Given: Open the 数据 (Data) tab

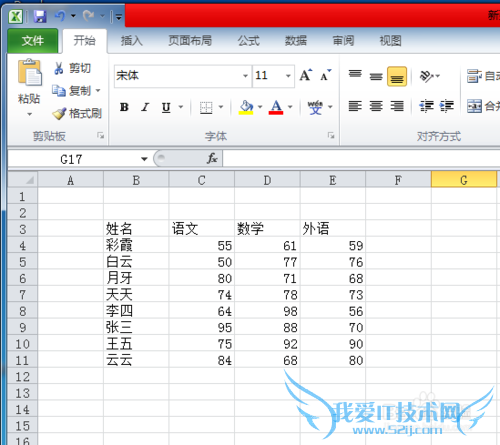Looking at the screenshot, I should [296, 41].
